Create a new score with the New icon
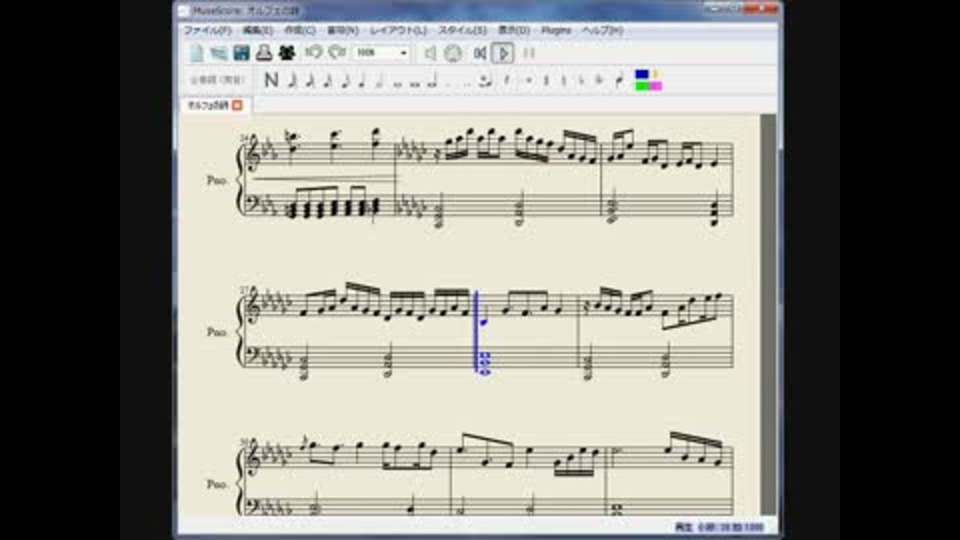Screen dimensions: 960x540 [197, 53]
